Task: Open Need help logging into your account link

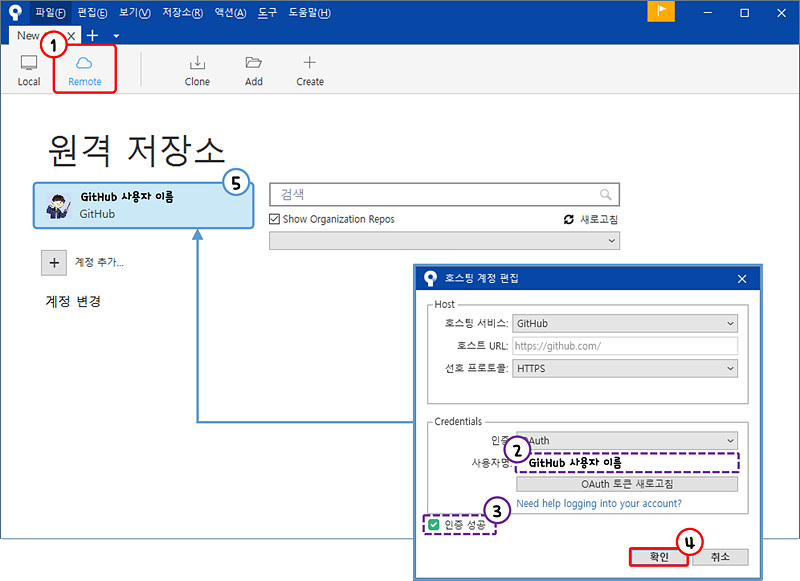Action: click(x=599, y=503)
